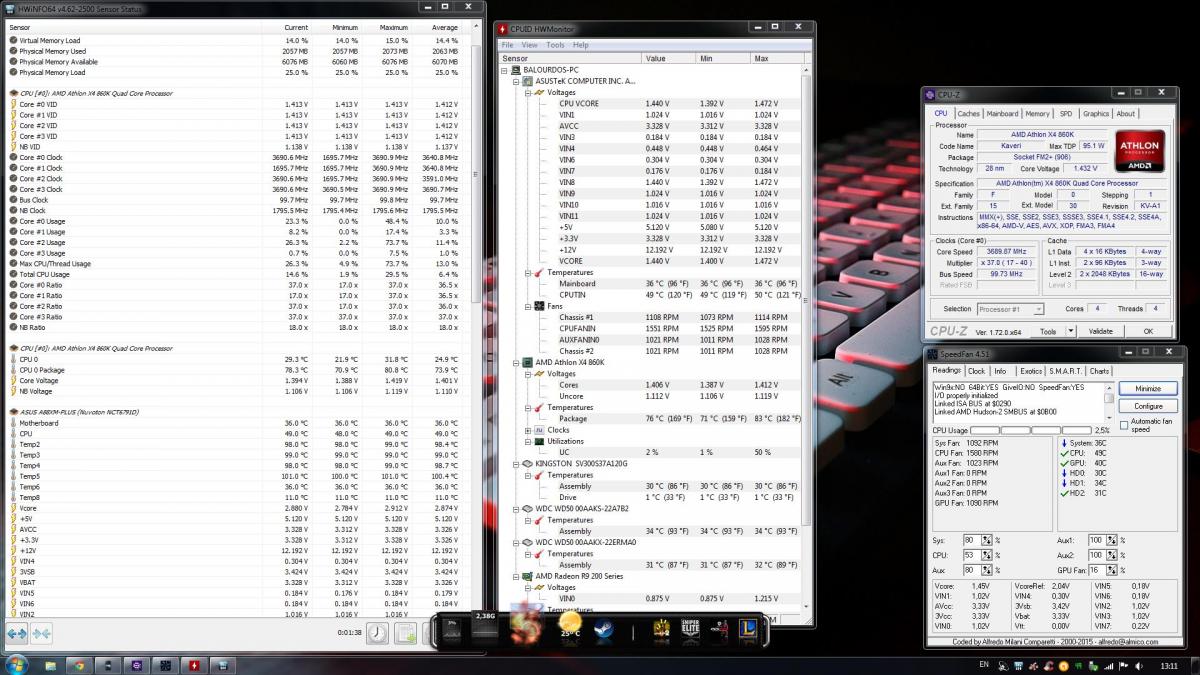This screenshot has width=1200, height=675.
Task: Click the ASUSTeK motherboard icon in HWMonitor
Action: [x=528, y=81]
